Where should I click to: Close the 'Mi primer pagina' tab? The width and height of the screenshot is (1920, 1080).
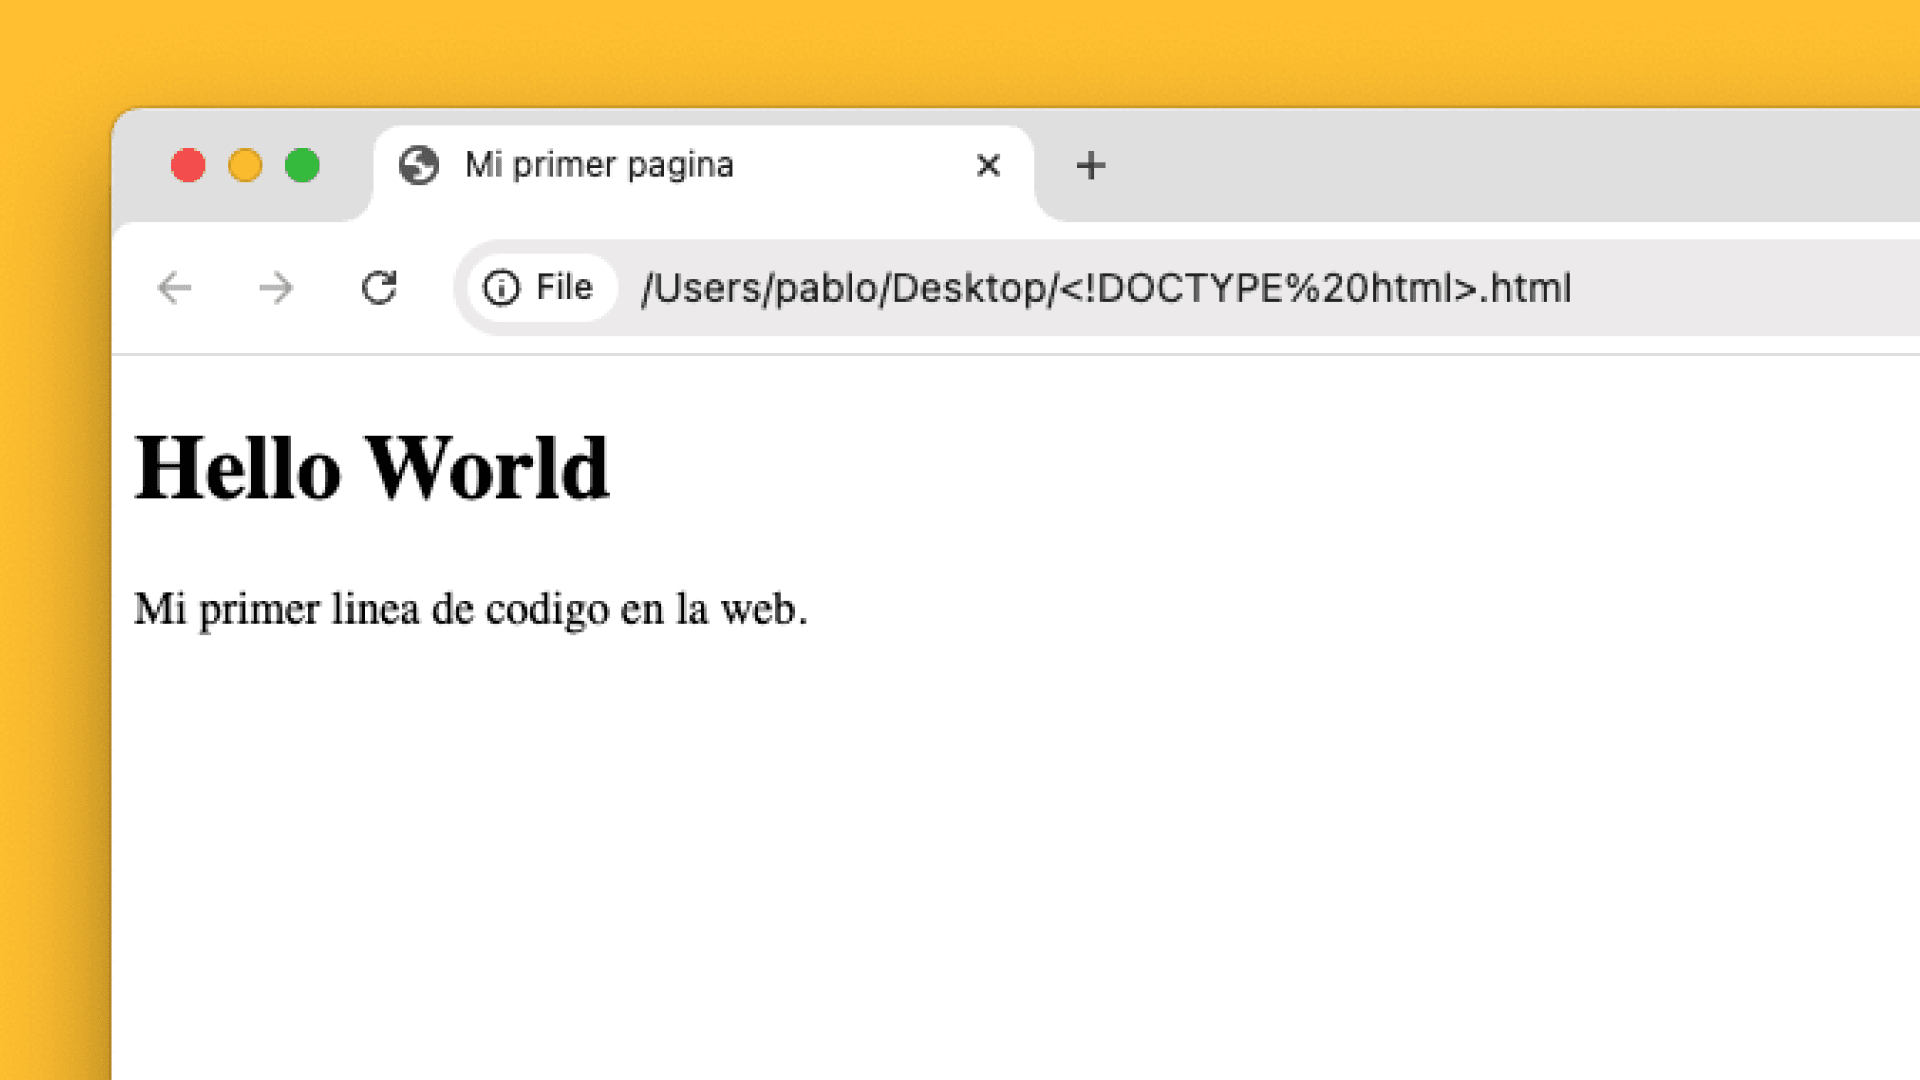tap(988, 165)
